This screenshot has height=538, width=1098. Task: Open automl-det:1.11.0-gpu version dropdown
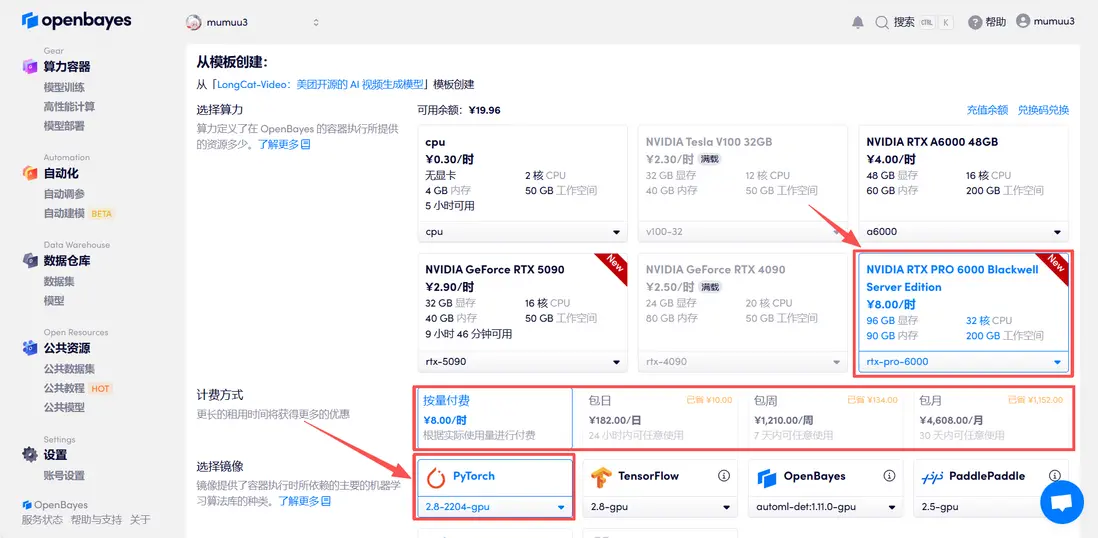(x=826, y=507)
